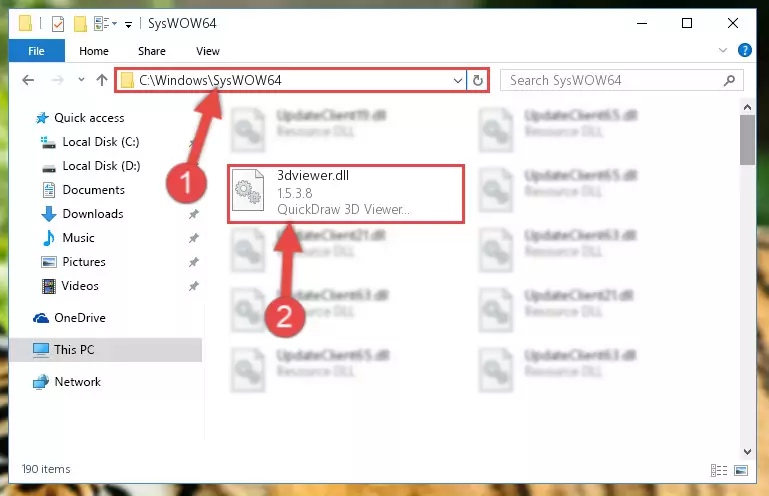Switch to large thumbnails view icon

(741, 470)
